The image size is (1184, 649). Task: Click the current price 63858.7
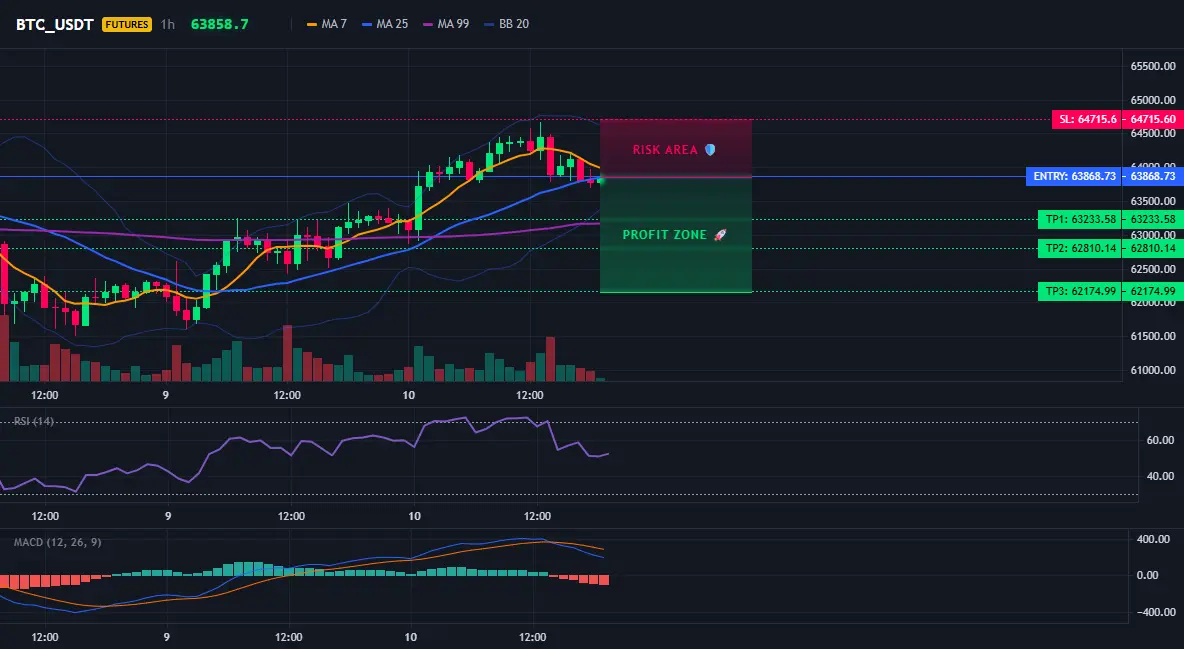[220, 24]
